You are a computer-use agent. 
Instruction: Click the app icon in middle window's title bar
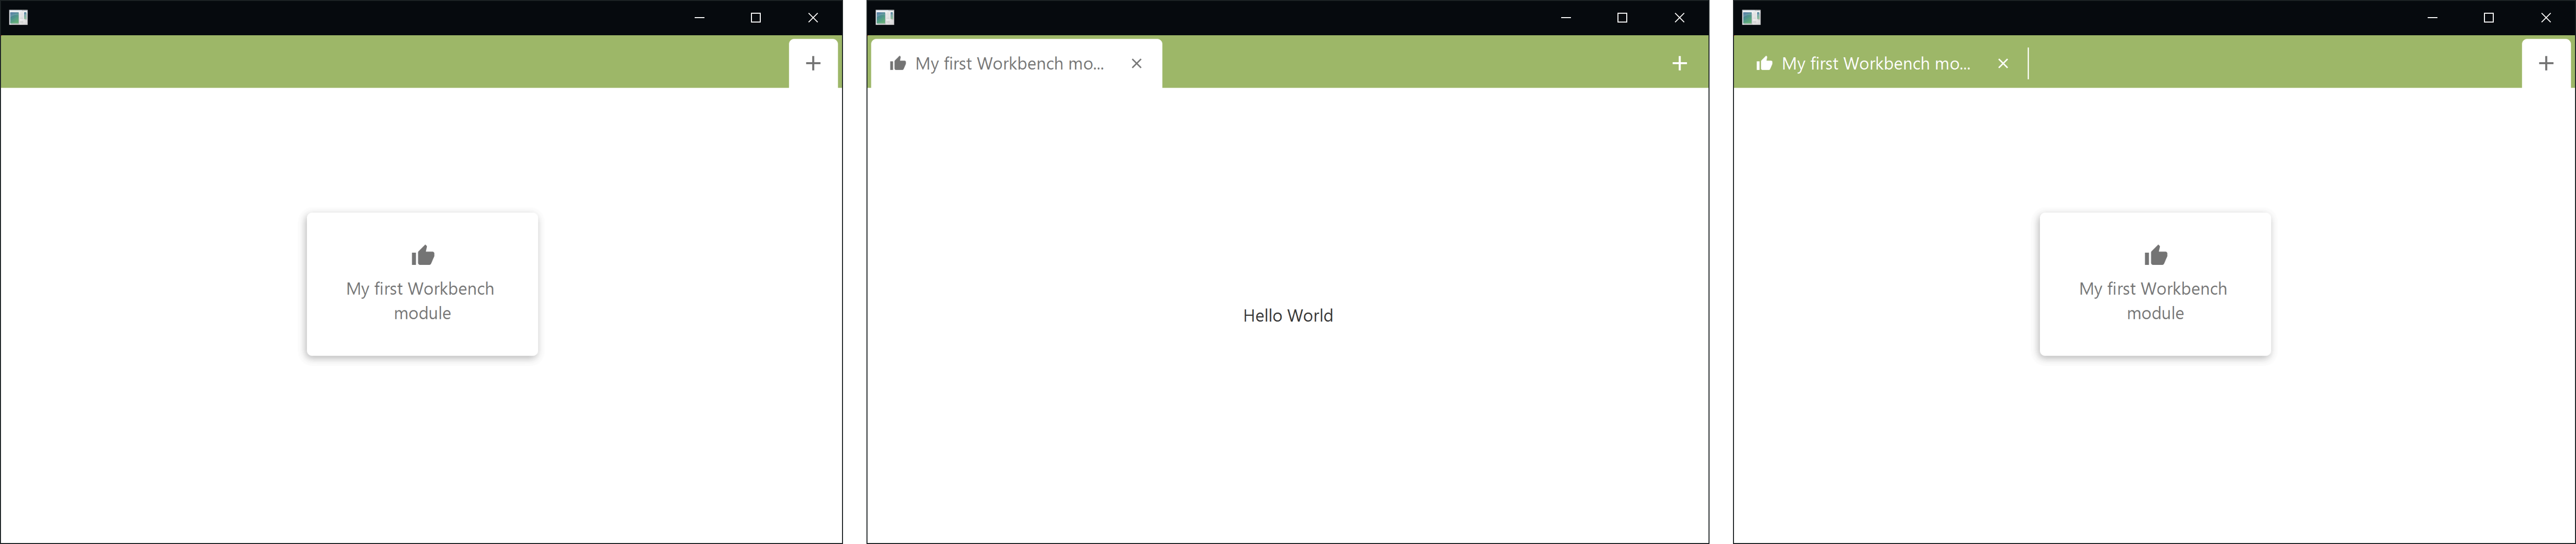884,17
